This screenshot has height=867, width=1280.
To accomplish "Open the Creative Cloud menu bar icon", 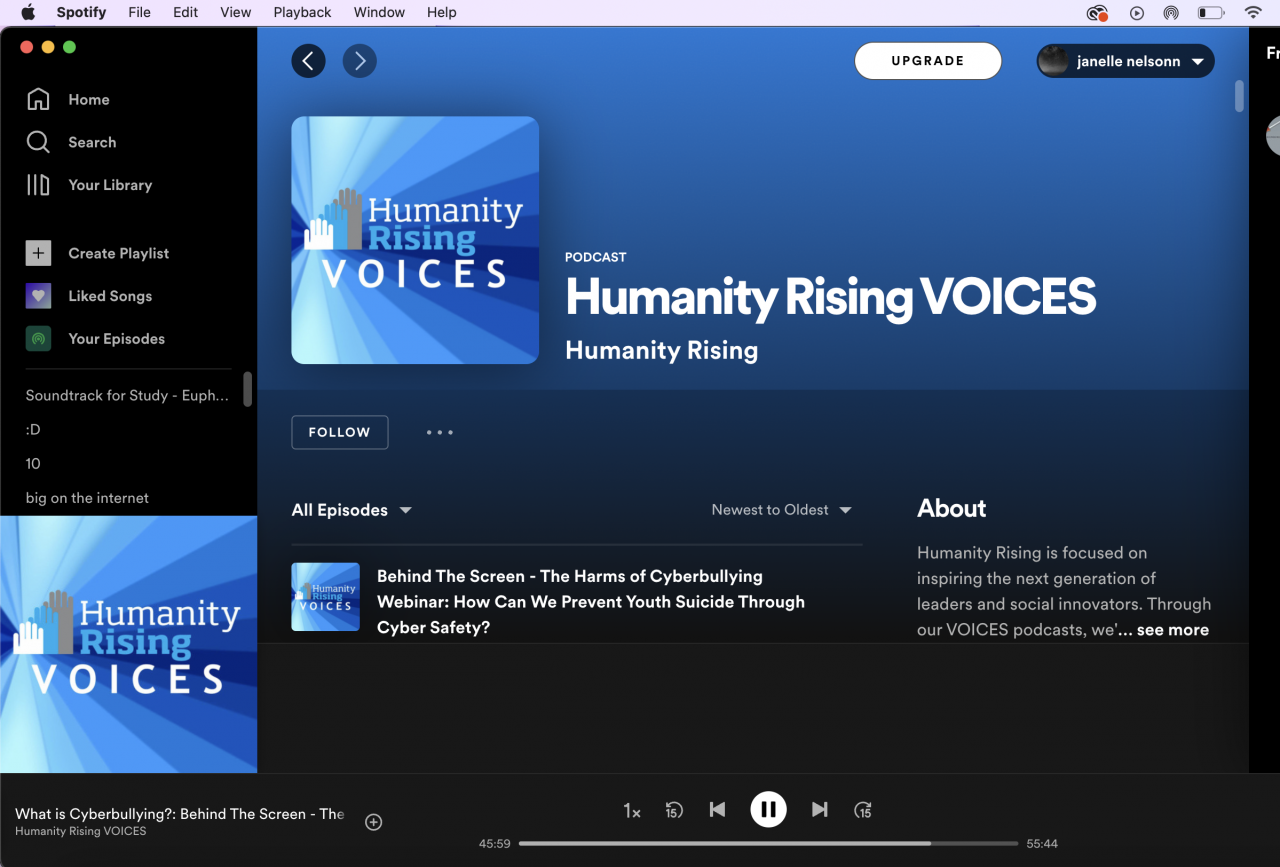I will (1097, 13).
